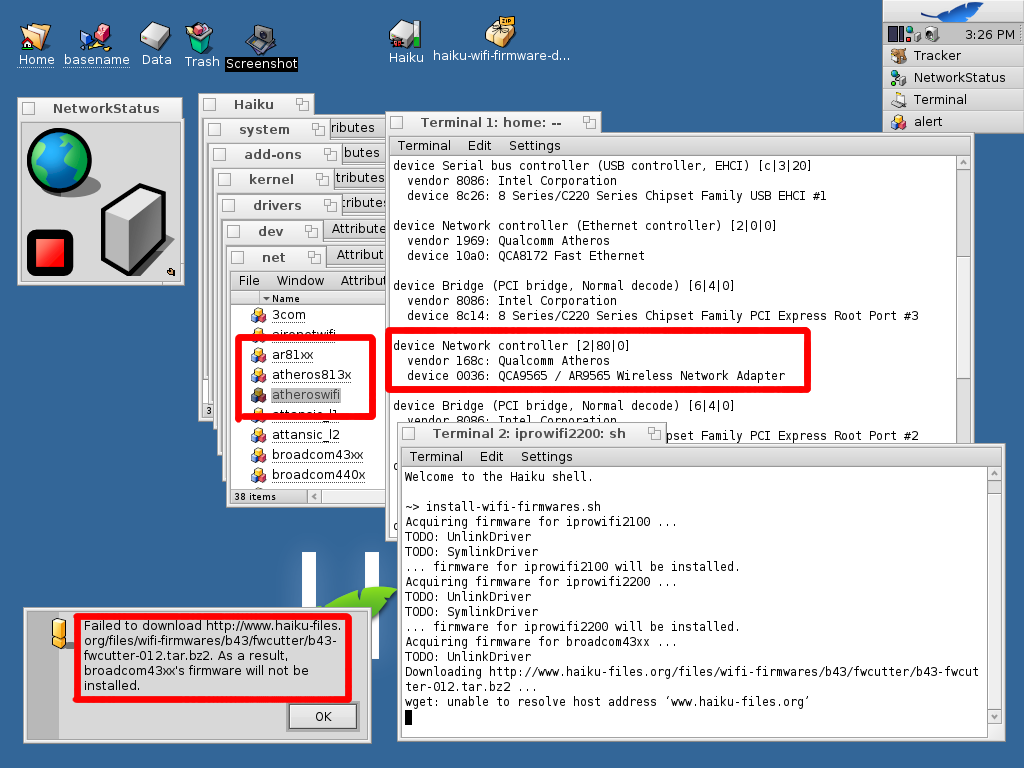The width and height of the screenshot is (1024, 768).
Task: Click Terminal 2 scrollbar down arrow
Action: [x=994, y=716]
